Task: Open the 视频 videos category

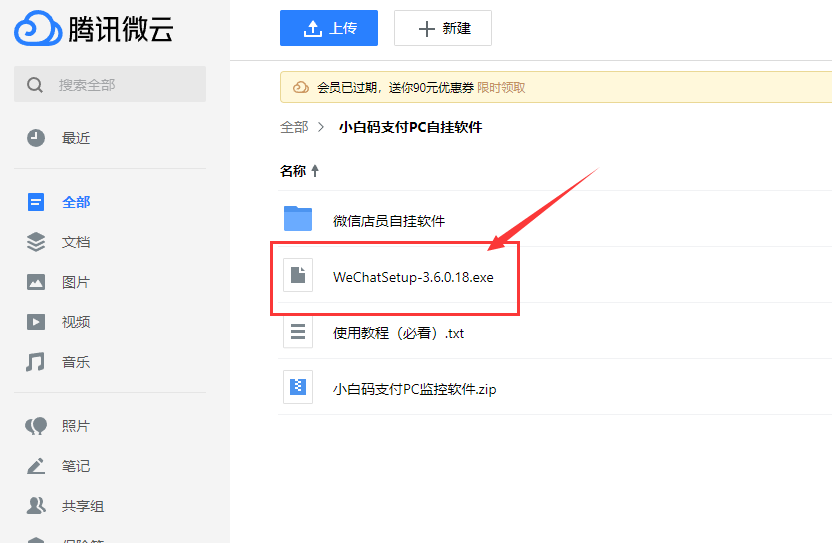Action: [x=76, y=322]
